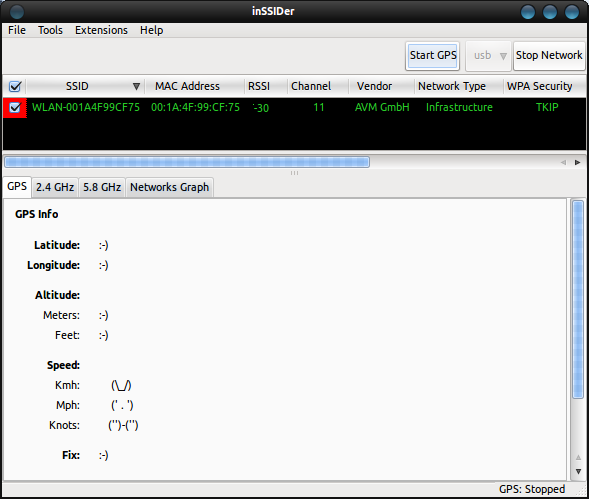The width and height of the screenshot is (589, 499).
Task: Click the window resize grip at bottom right
Action: tap(581, 491)
